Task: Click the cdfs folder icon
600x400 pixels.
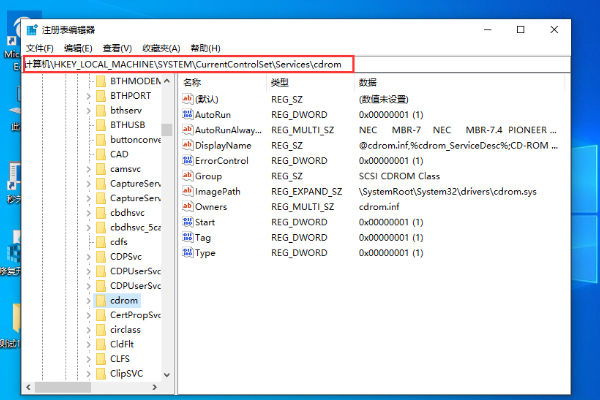Action: click(101, 242)
